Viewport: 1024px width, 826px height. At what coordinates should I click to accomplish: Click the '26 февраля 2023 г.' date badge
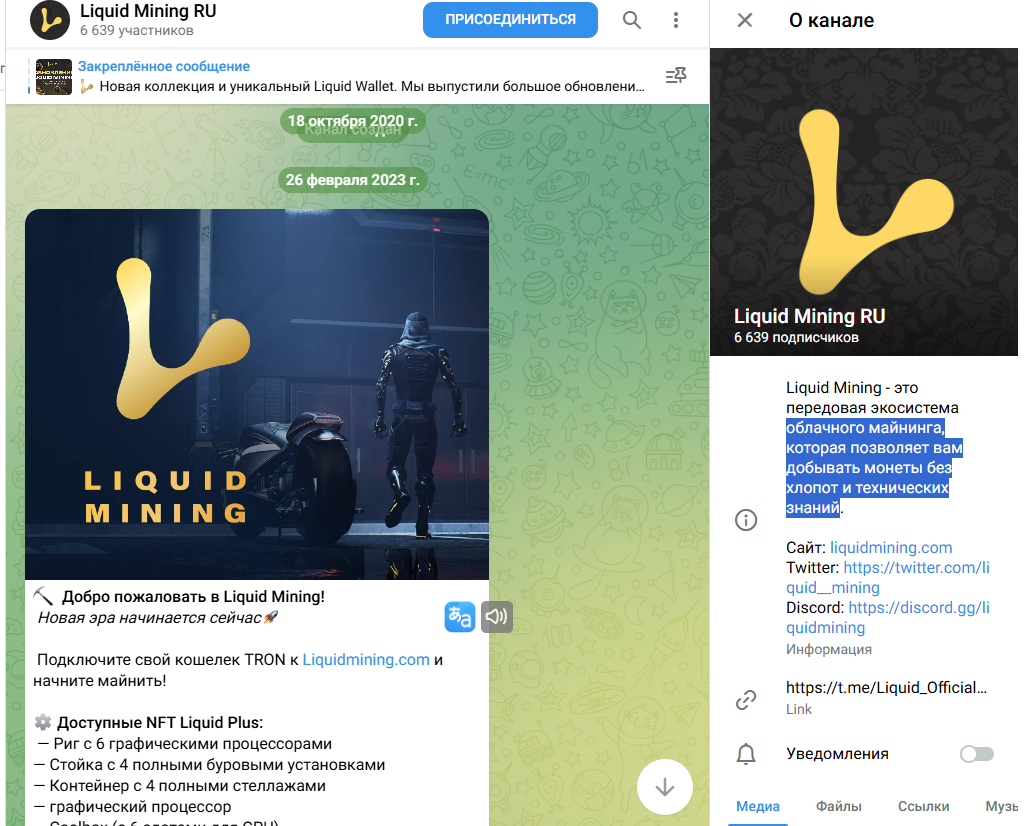pos(353,180)
